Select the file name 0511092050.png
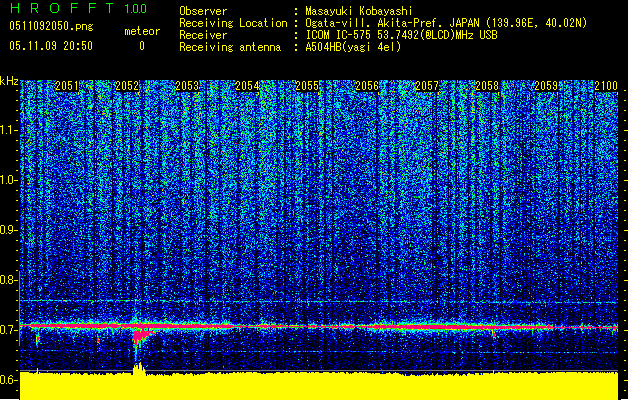 coord(51,26)
